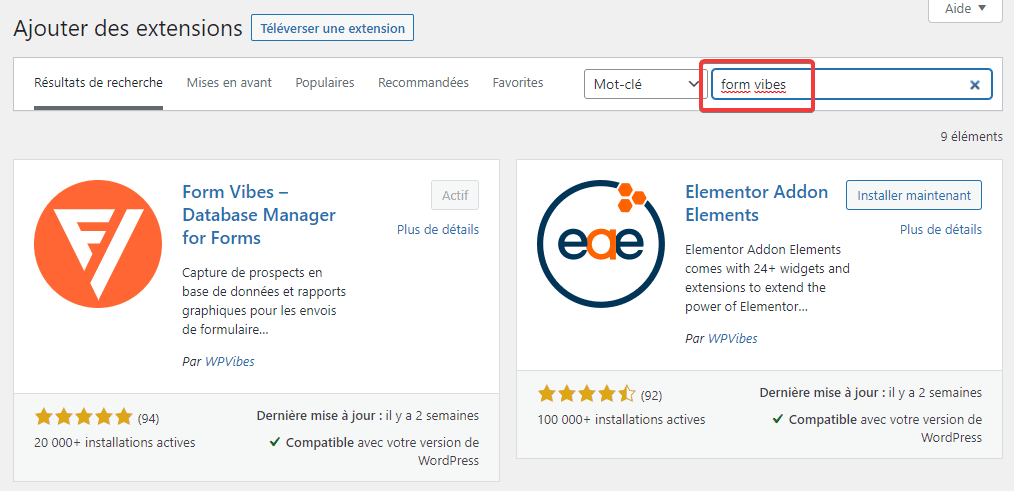The width and height of the screenshot is (1014, 491).
Task: Click the 20 000+ installations actives text
Action: tap(114, 443)
